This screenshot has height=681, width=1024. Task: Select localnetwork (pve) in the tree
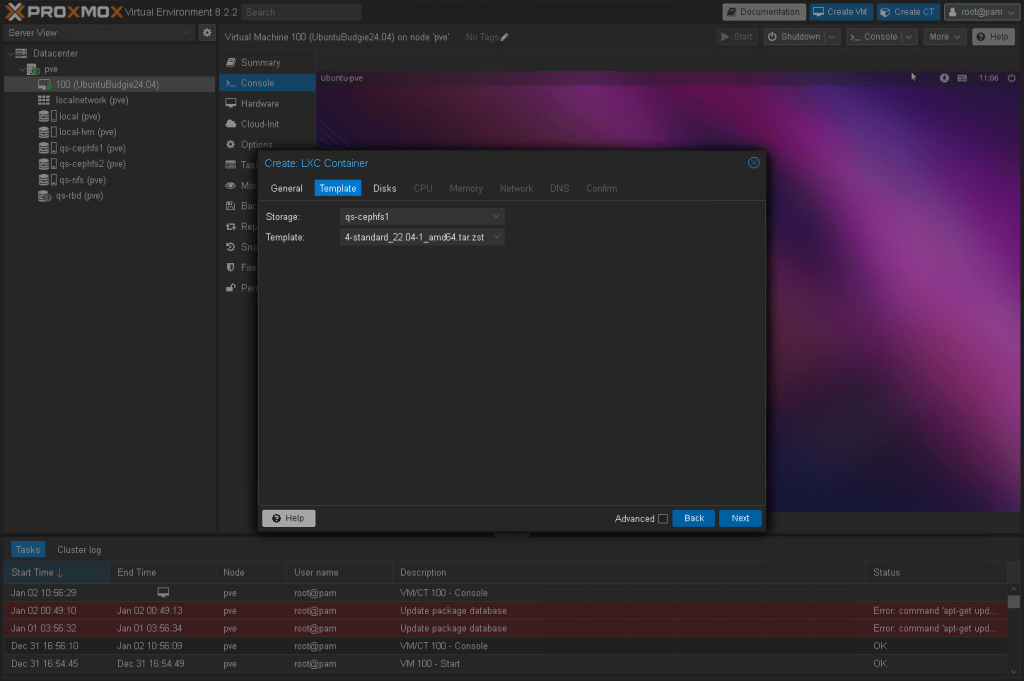91,100
